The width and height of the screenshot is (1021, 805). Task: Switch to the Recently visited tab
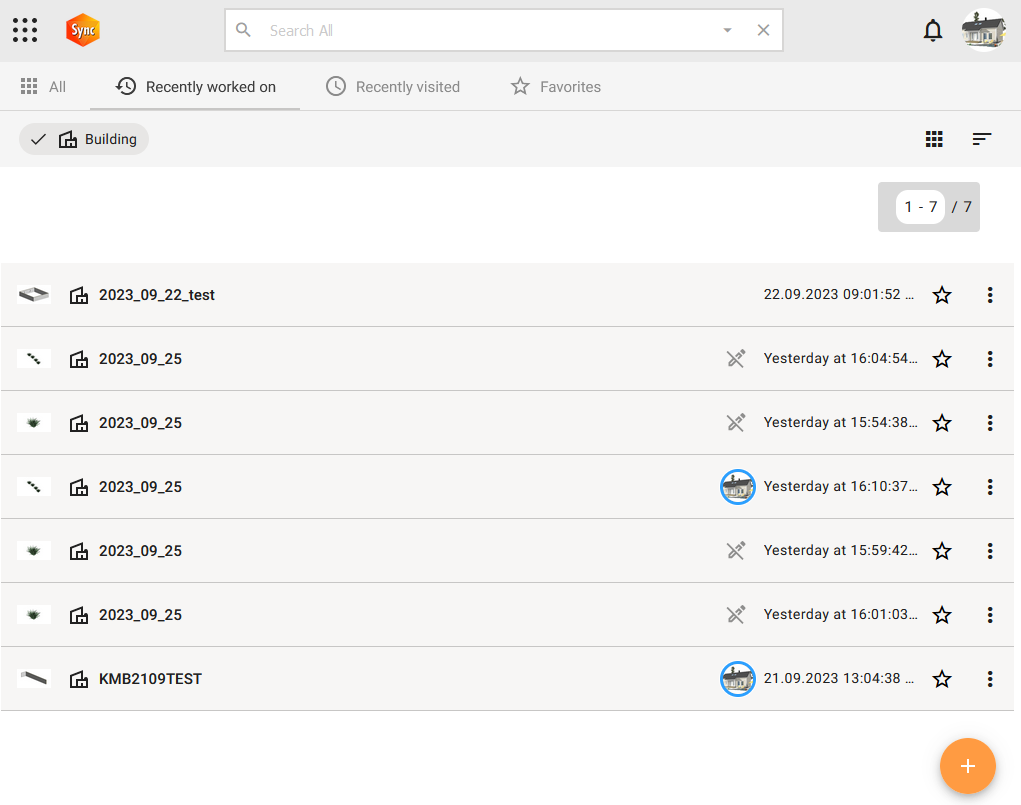pyautogui.click(x=393, y=87)
